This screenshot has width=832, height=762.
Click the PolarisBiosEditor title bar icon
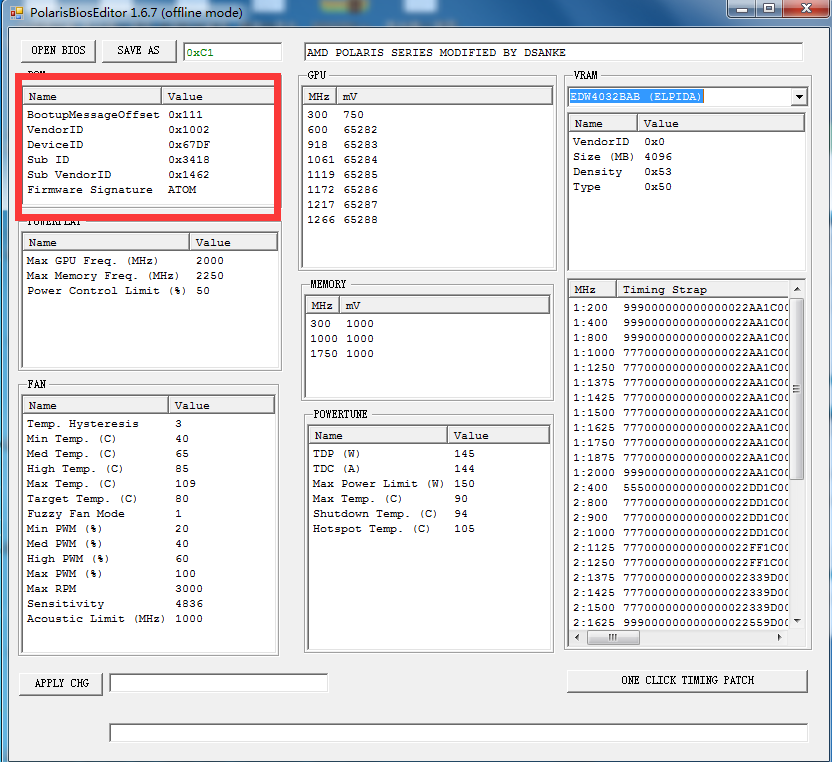(16, 11)
